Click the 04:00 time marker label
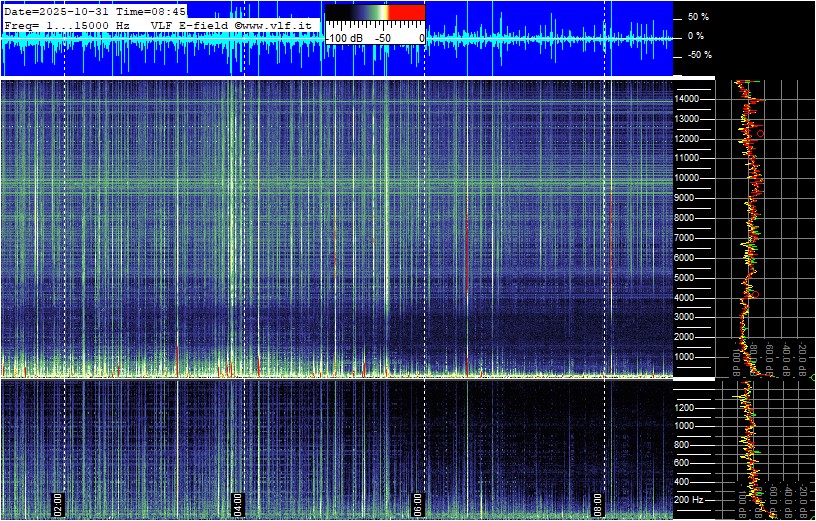 point(237,503)
